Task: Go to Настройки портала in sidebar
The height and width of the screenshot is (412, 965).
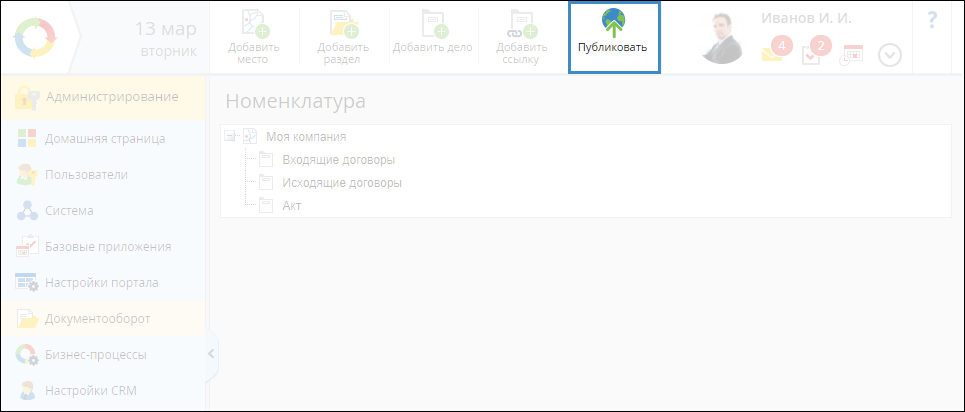Action: 101,283
